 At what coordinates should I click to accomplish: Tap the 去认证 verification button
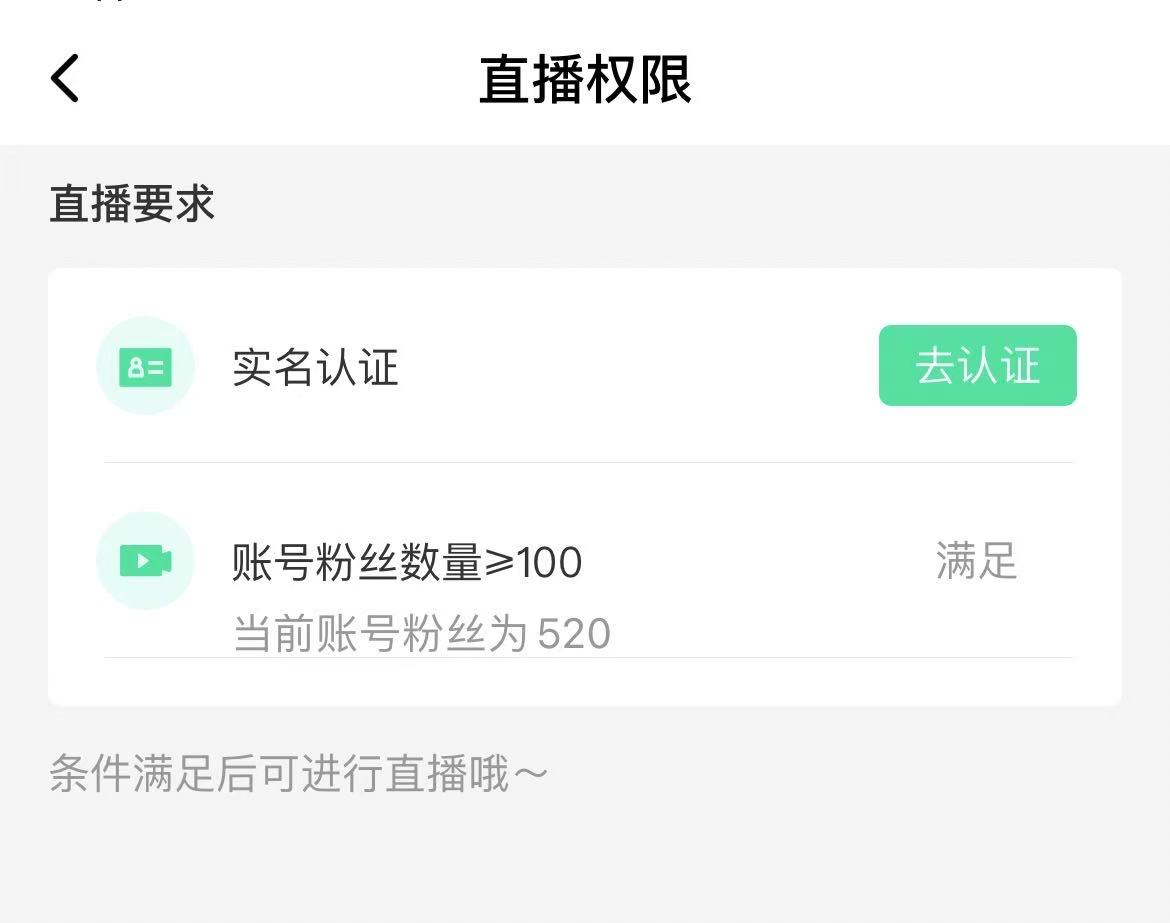pyautogui.click(x=977, y=366)
